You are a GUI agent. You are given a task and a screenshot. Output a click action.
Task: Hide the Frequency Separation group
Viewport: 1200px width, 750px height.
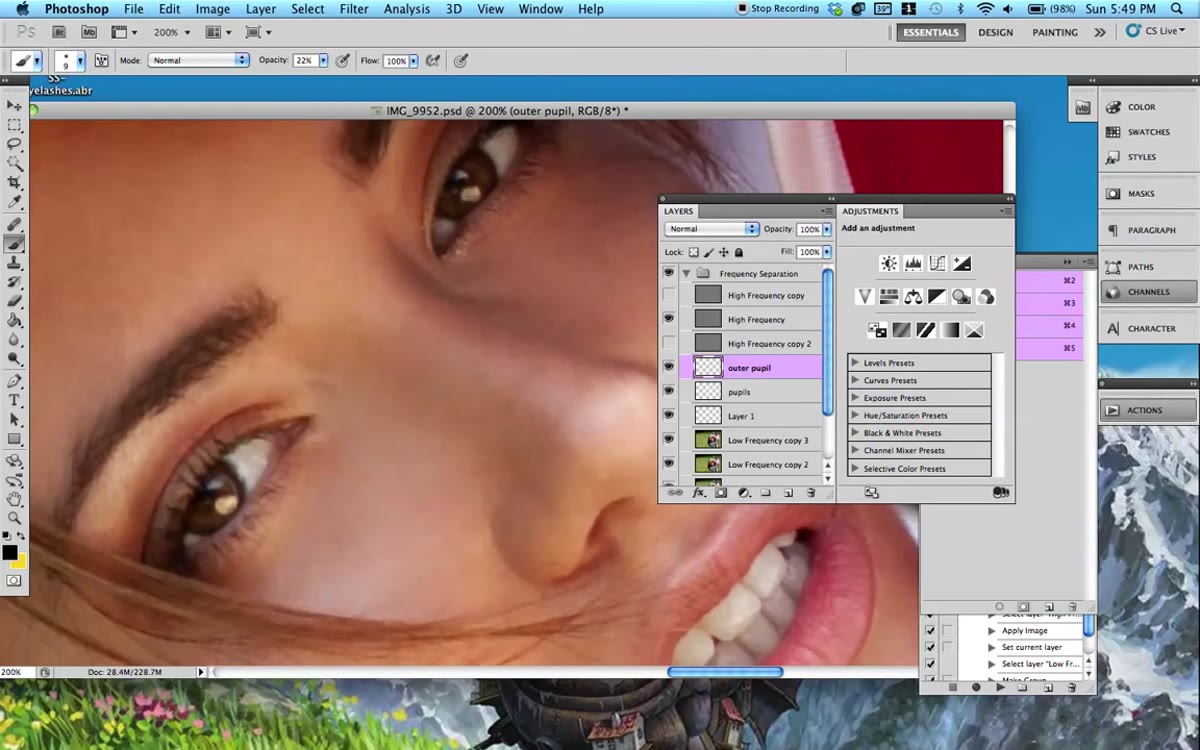[x=668, y=273]
